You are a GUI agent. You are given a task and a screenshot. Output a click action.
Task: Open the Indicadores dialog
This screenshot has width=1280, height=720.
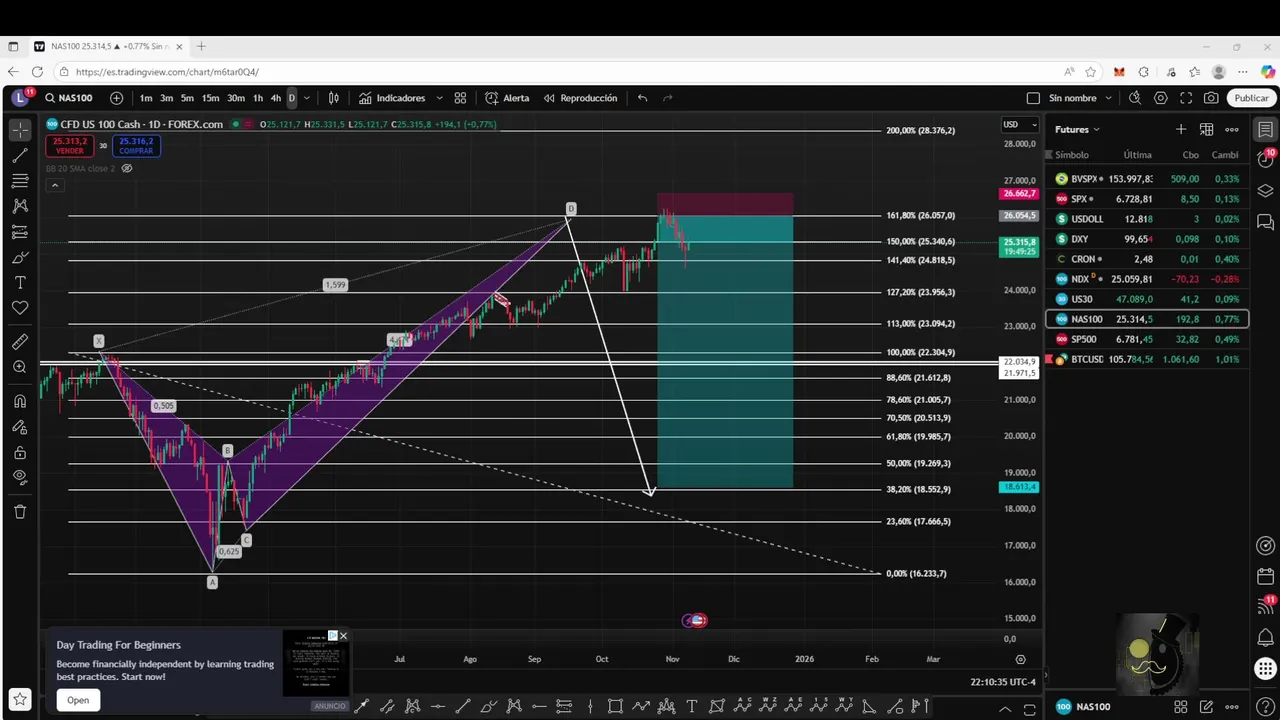click(392, 98)
